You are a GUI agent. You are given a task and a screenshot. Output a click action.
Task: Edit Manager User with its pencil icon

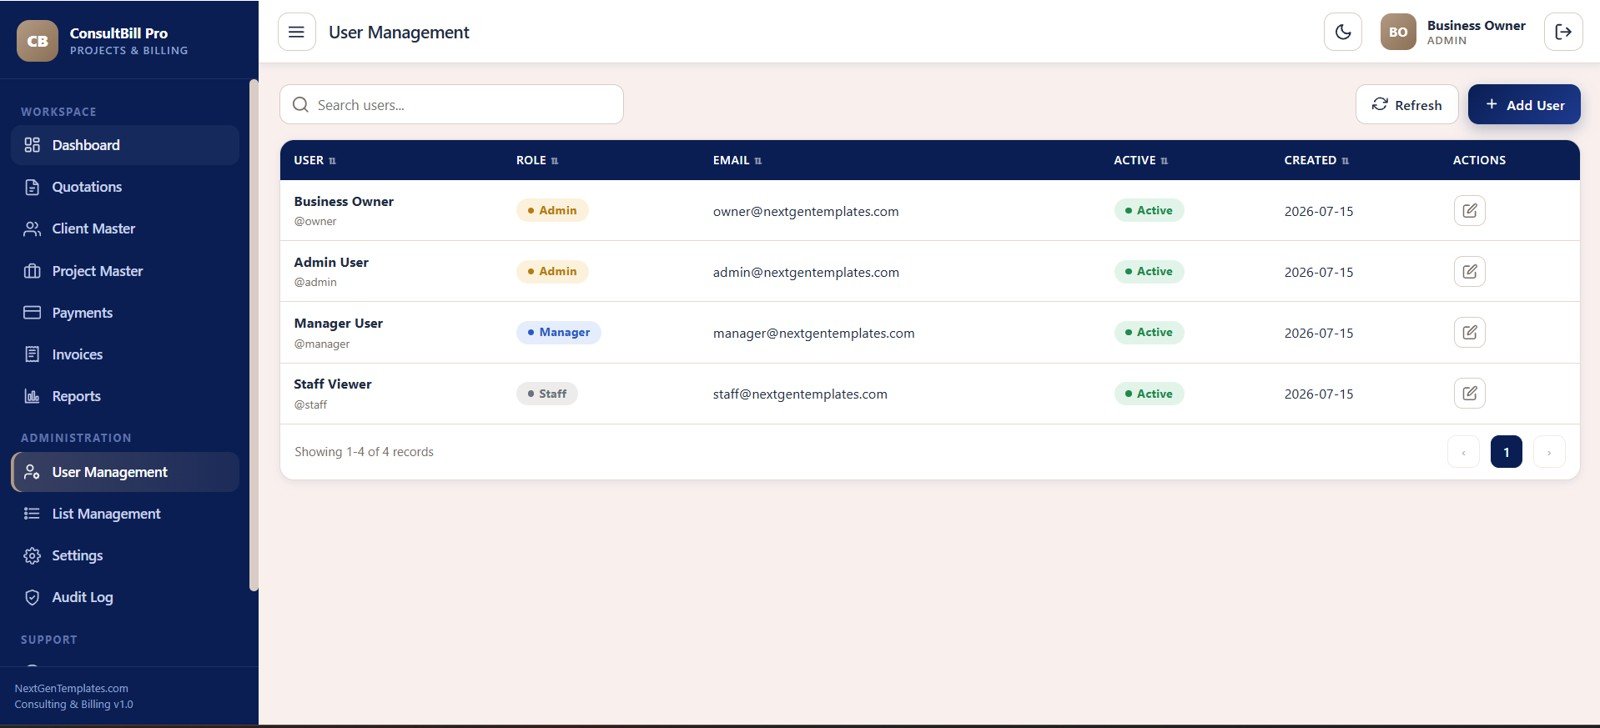pyautogui.click(x=1469, y=332)
